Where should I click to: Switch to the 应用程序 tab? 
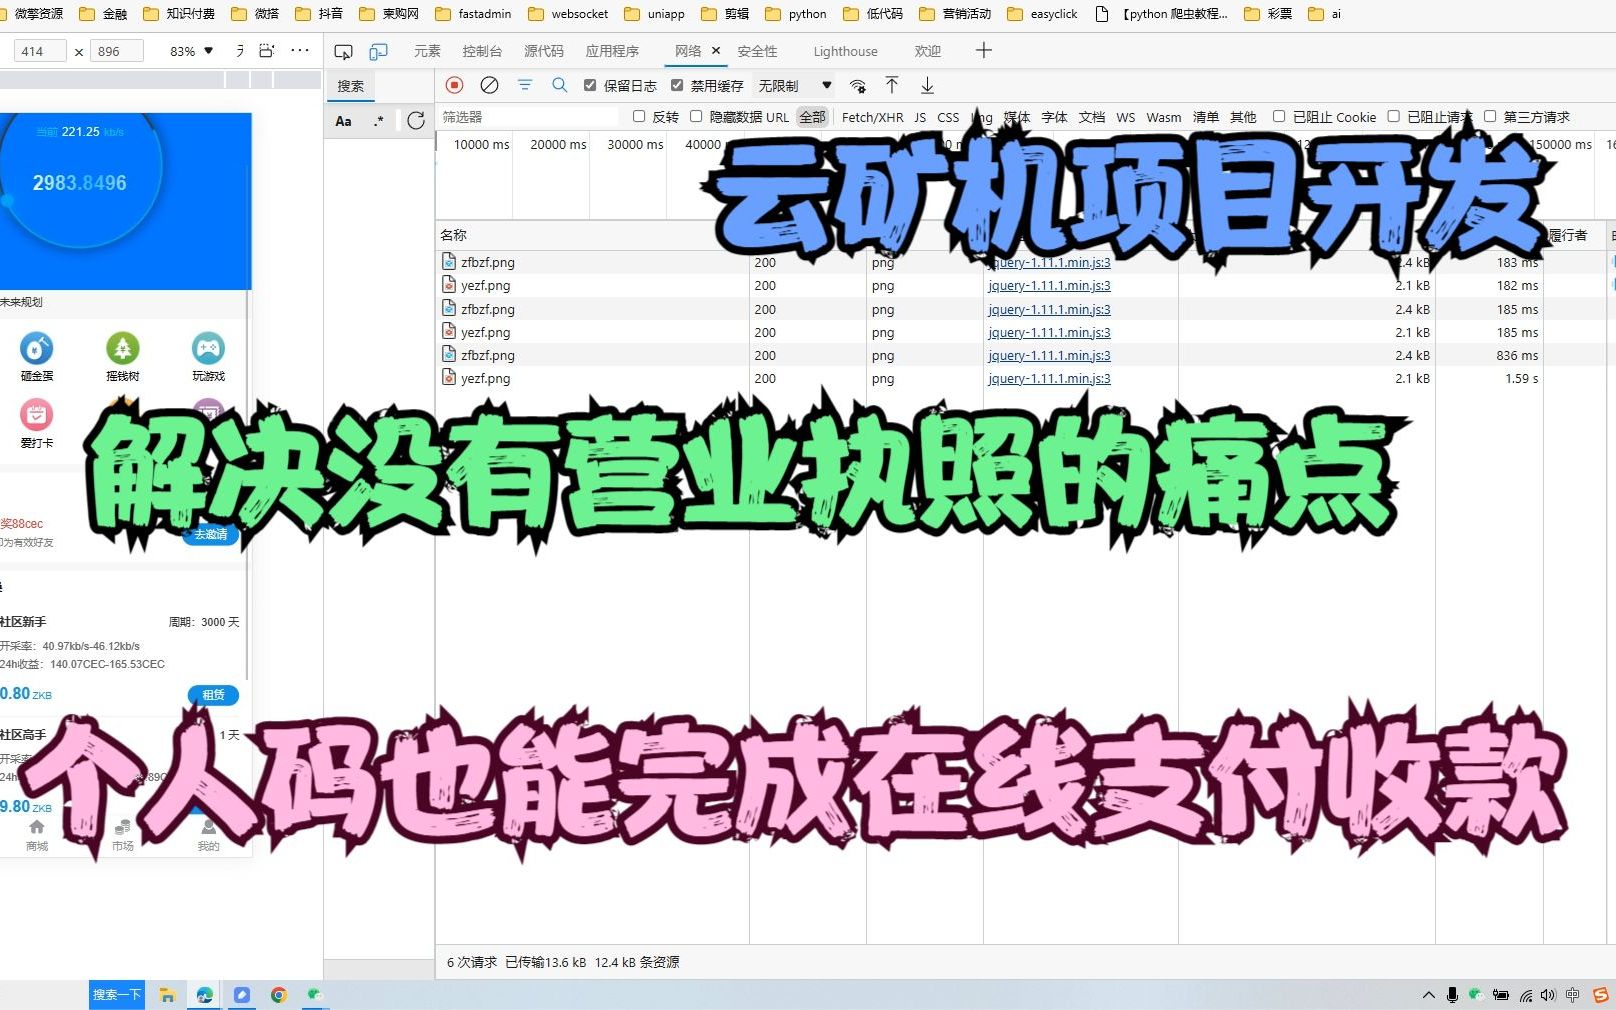612,51
